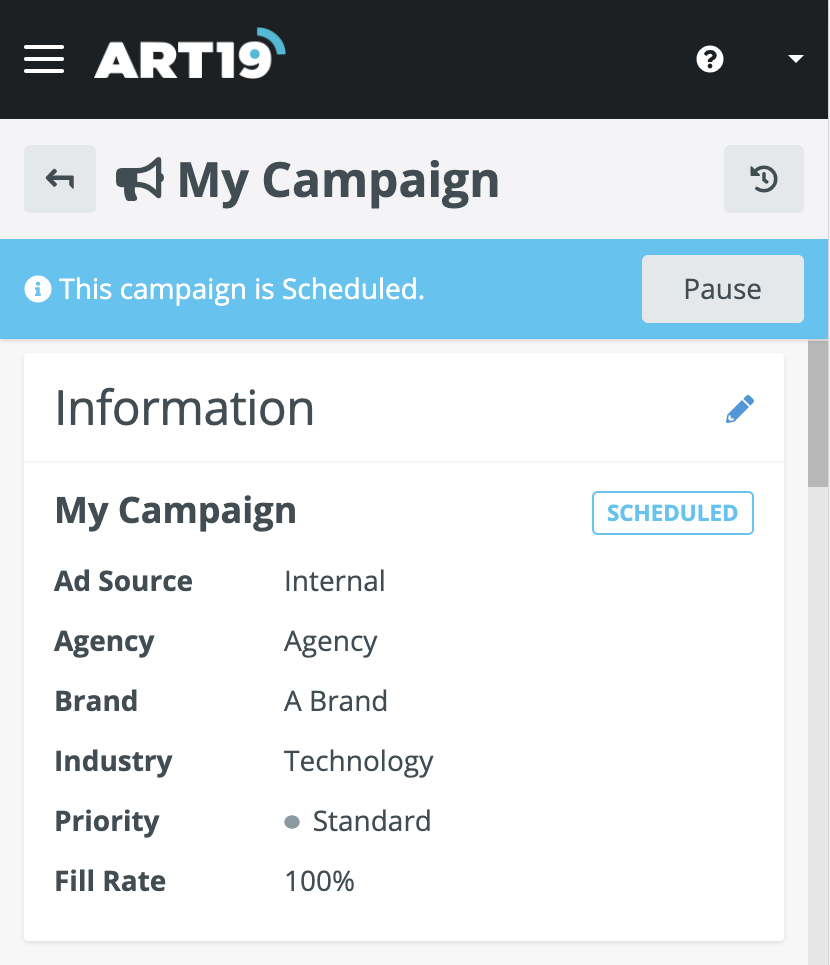Open the campaign history clock button

pos(764,179)
